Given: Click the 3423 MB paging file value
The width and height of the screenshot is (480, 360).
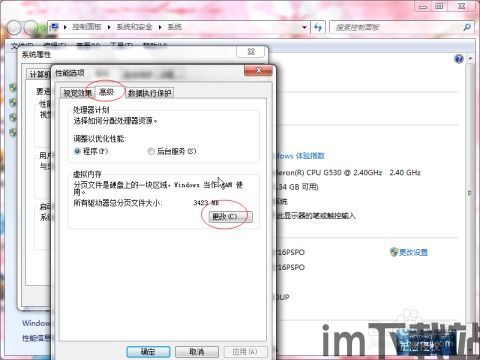Looking at the screenshot, I should pyautogui.click(x=206, y=203).
